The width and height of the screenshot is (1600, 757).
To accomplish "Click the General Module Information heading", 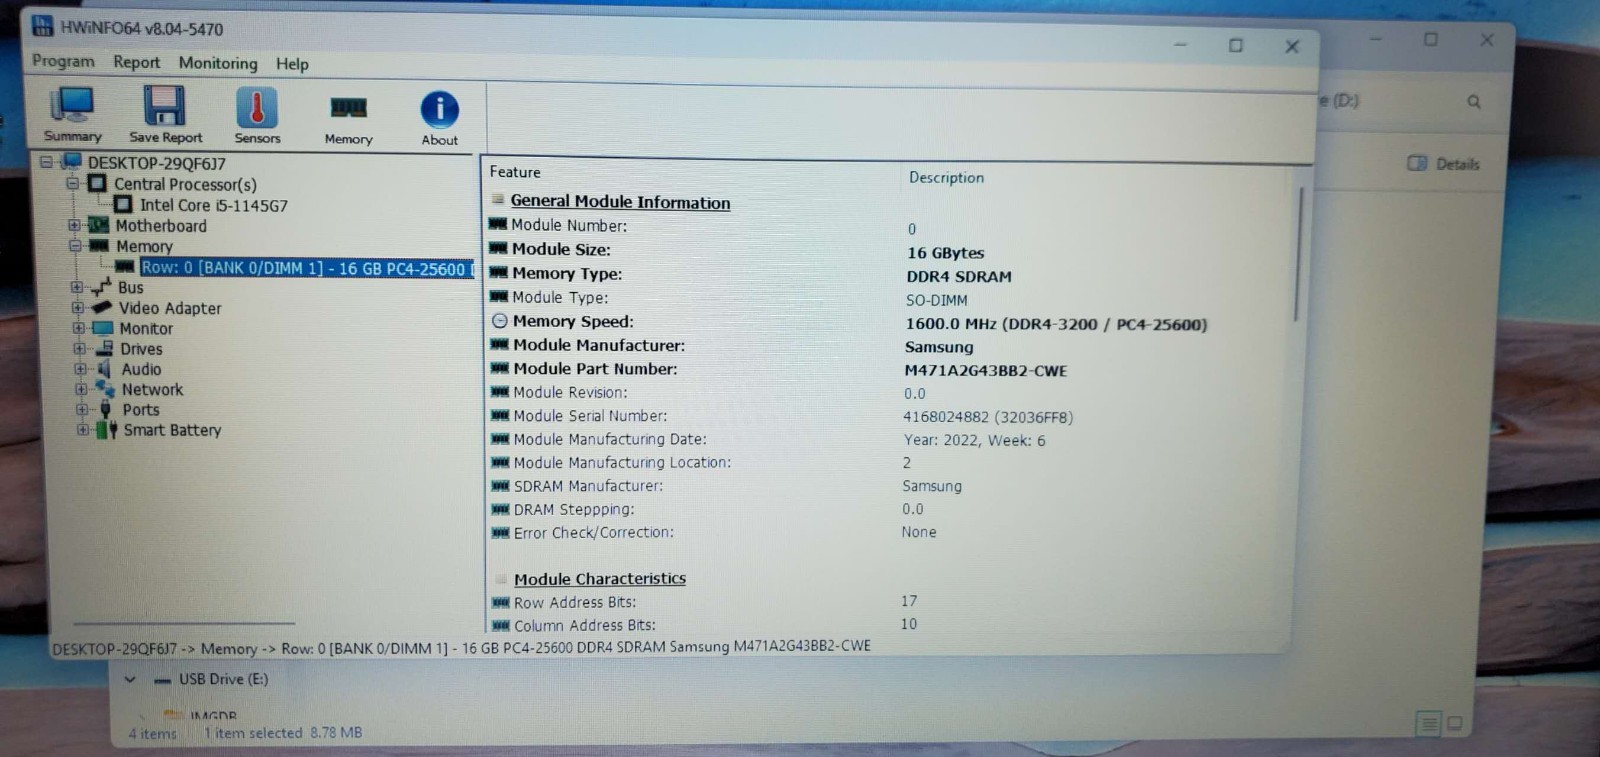I will (620, 202).
